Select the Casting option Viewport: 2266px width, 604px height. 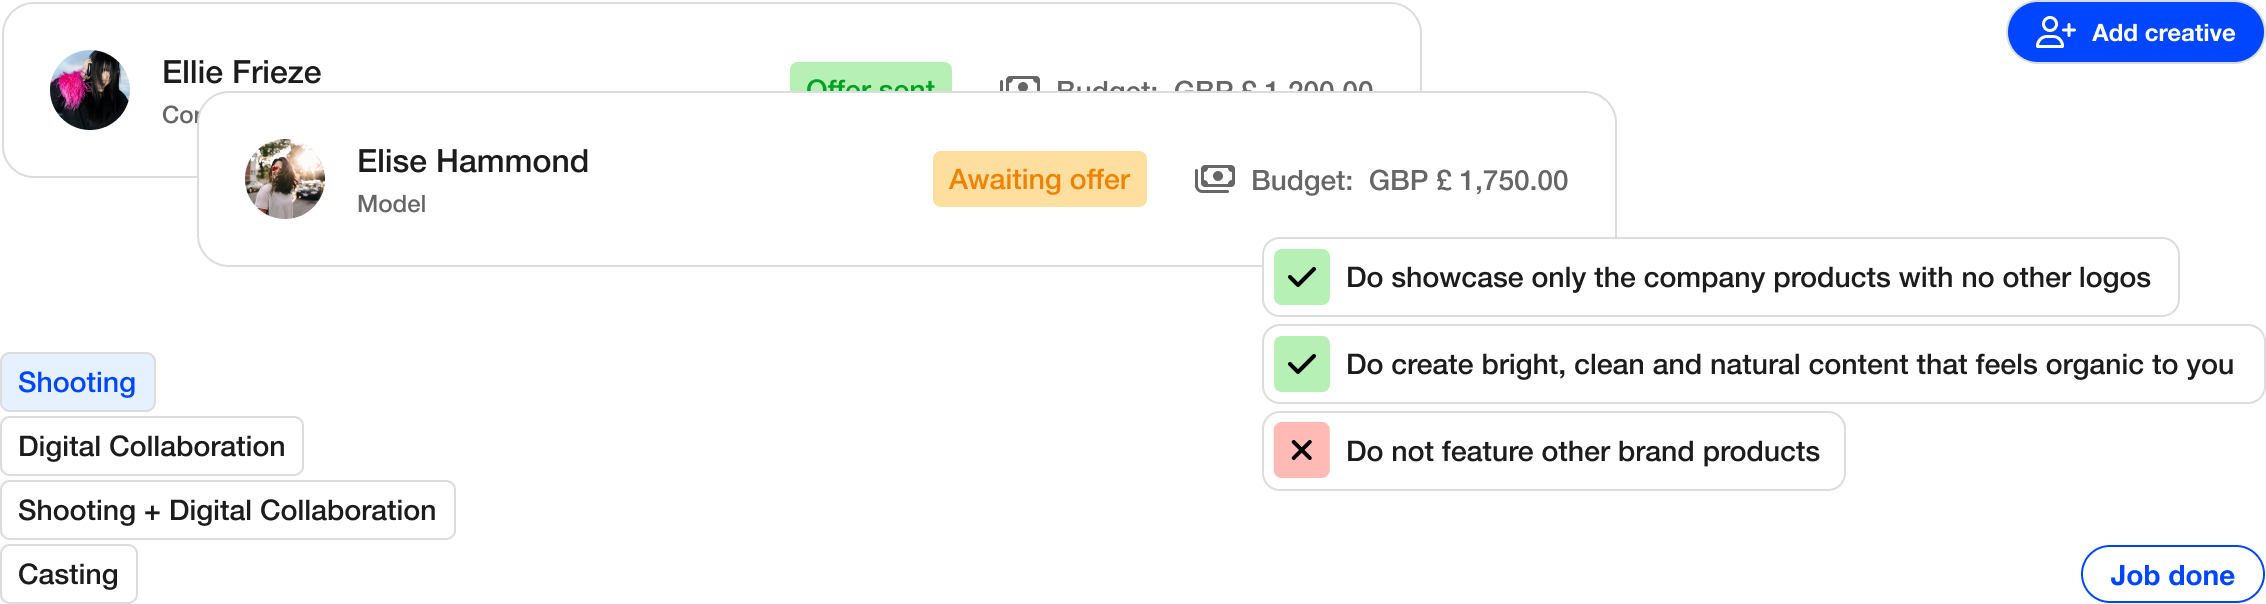click(68, 574)
